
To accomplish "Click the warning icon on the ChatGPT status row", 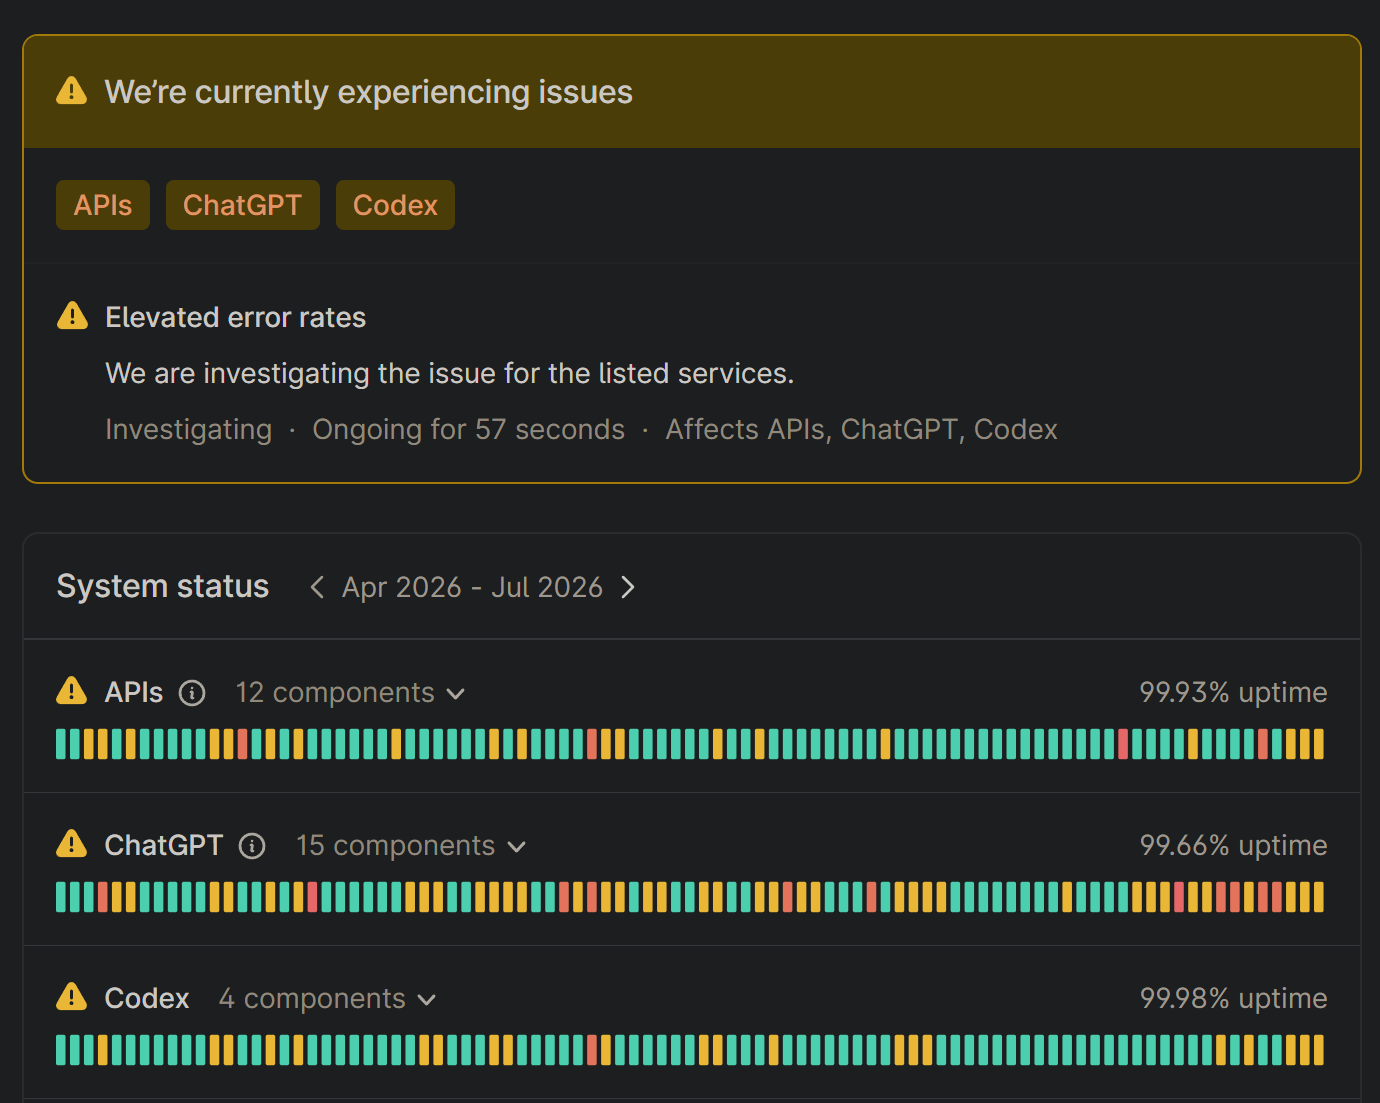I will click(x=72, y=844).
